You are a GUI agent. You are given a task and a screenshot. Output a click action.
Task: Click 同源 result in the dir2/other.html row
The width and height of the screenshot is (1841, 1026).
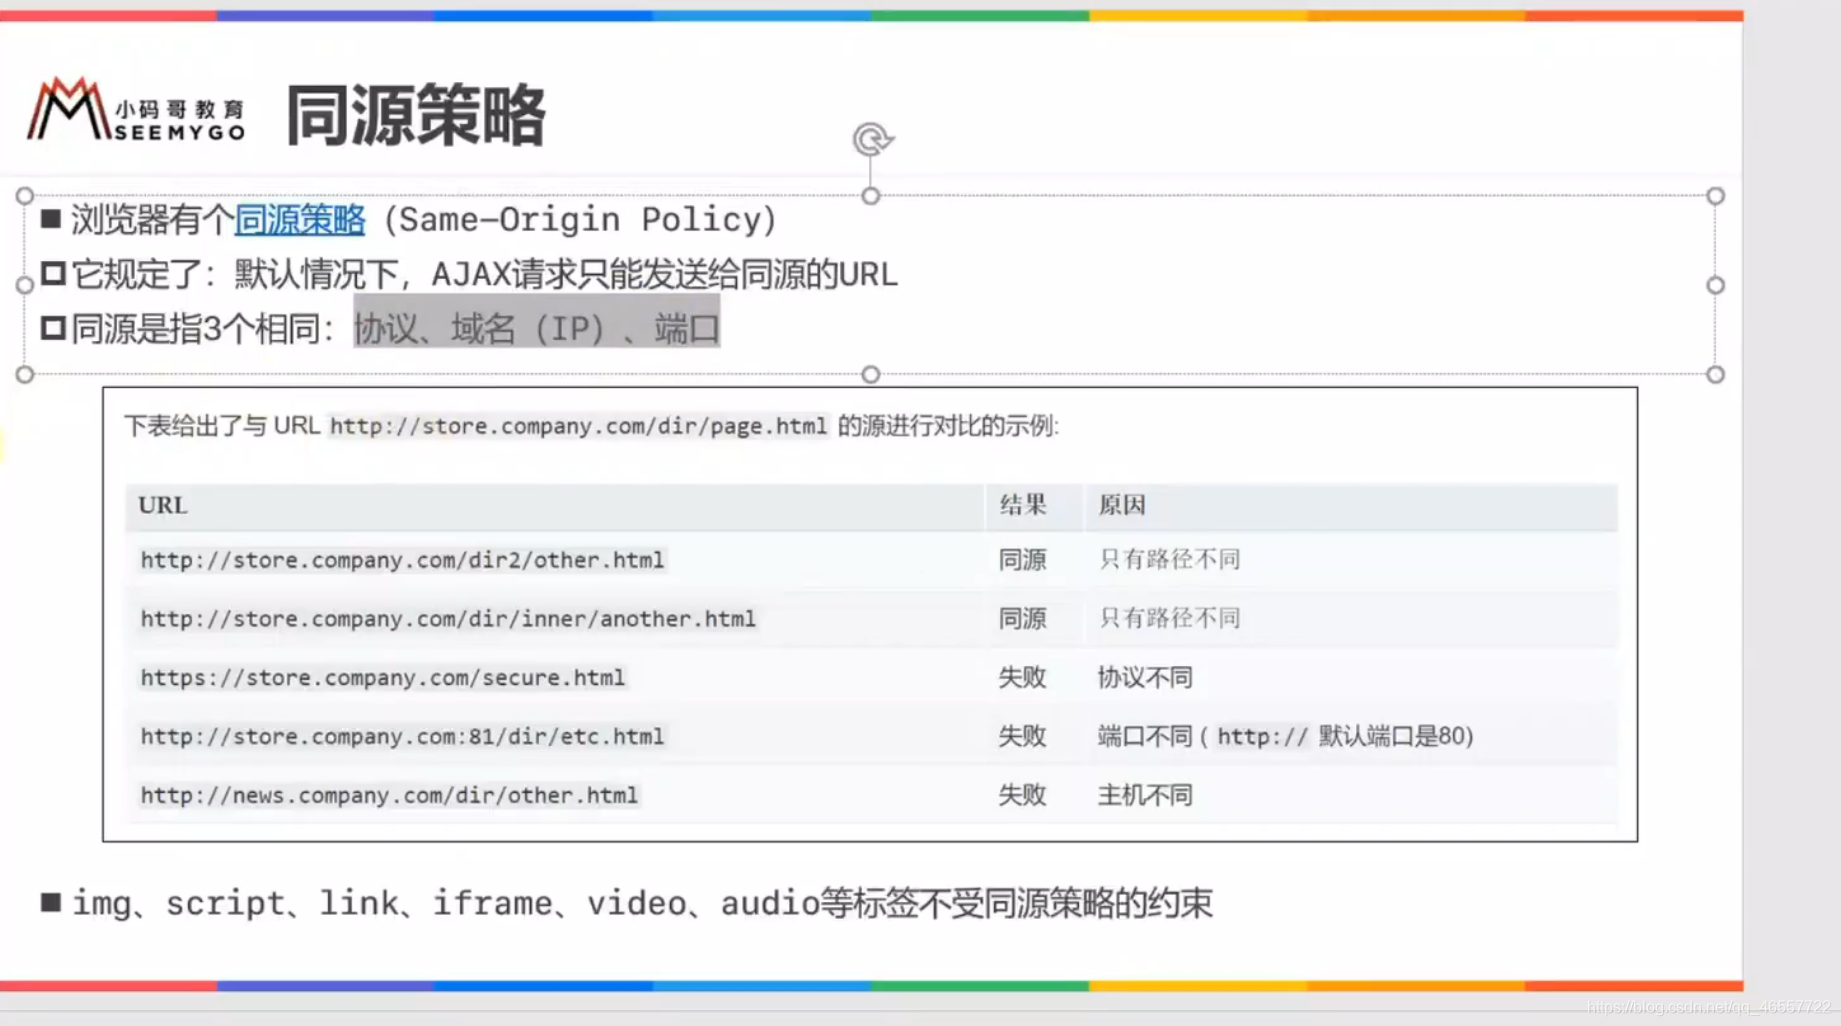(x=1022, y=560)
